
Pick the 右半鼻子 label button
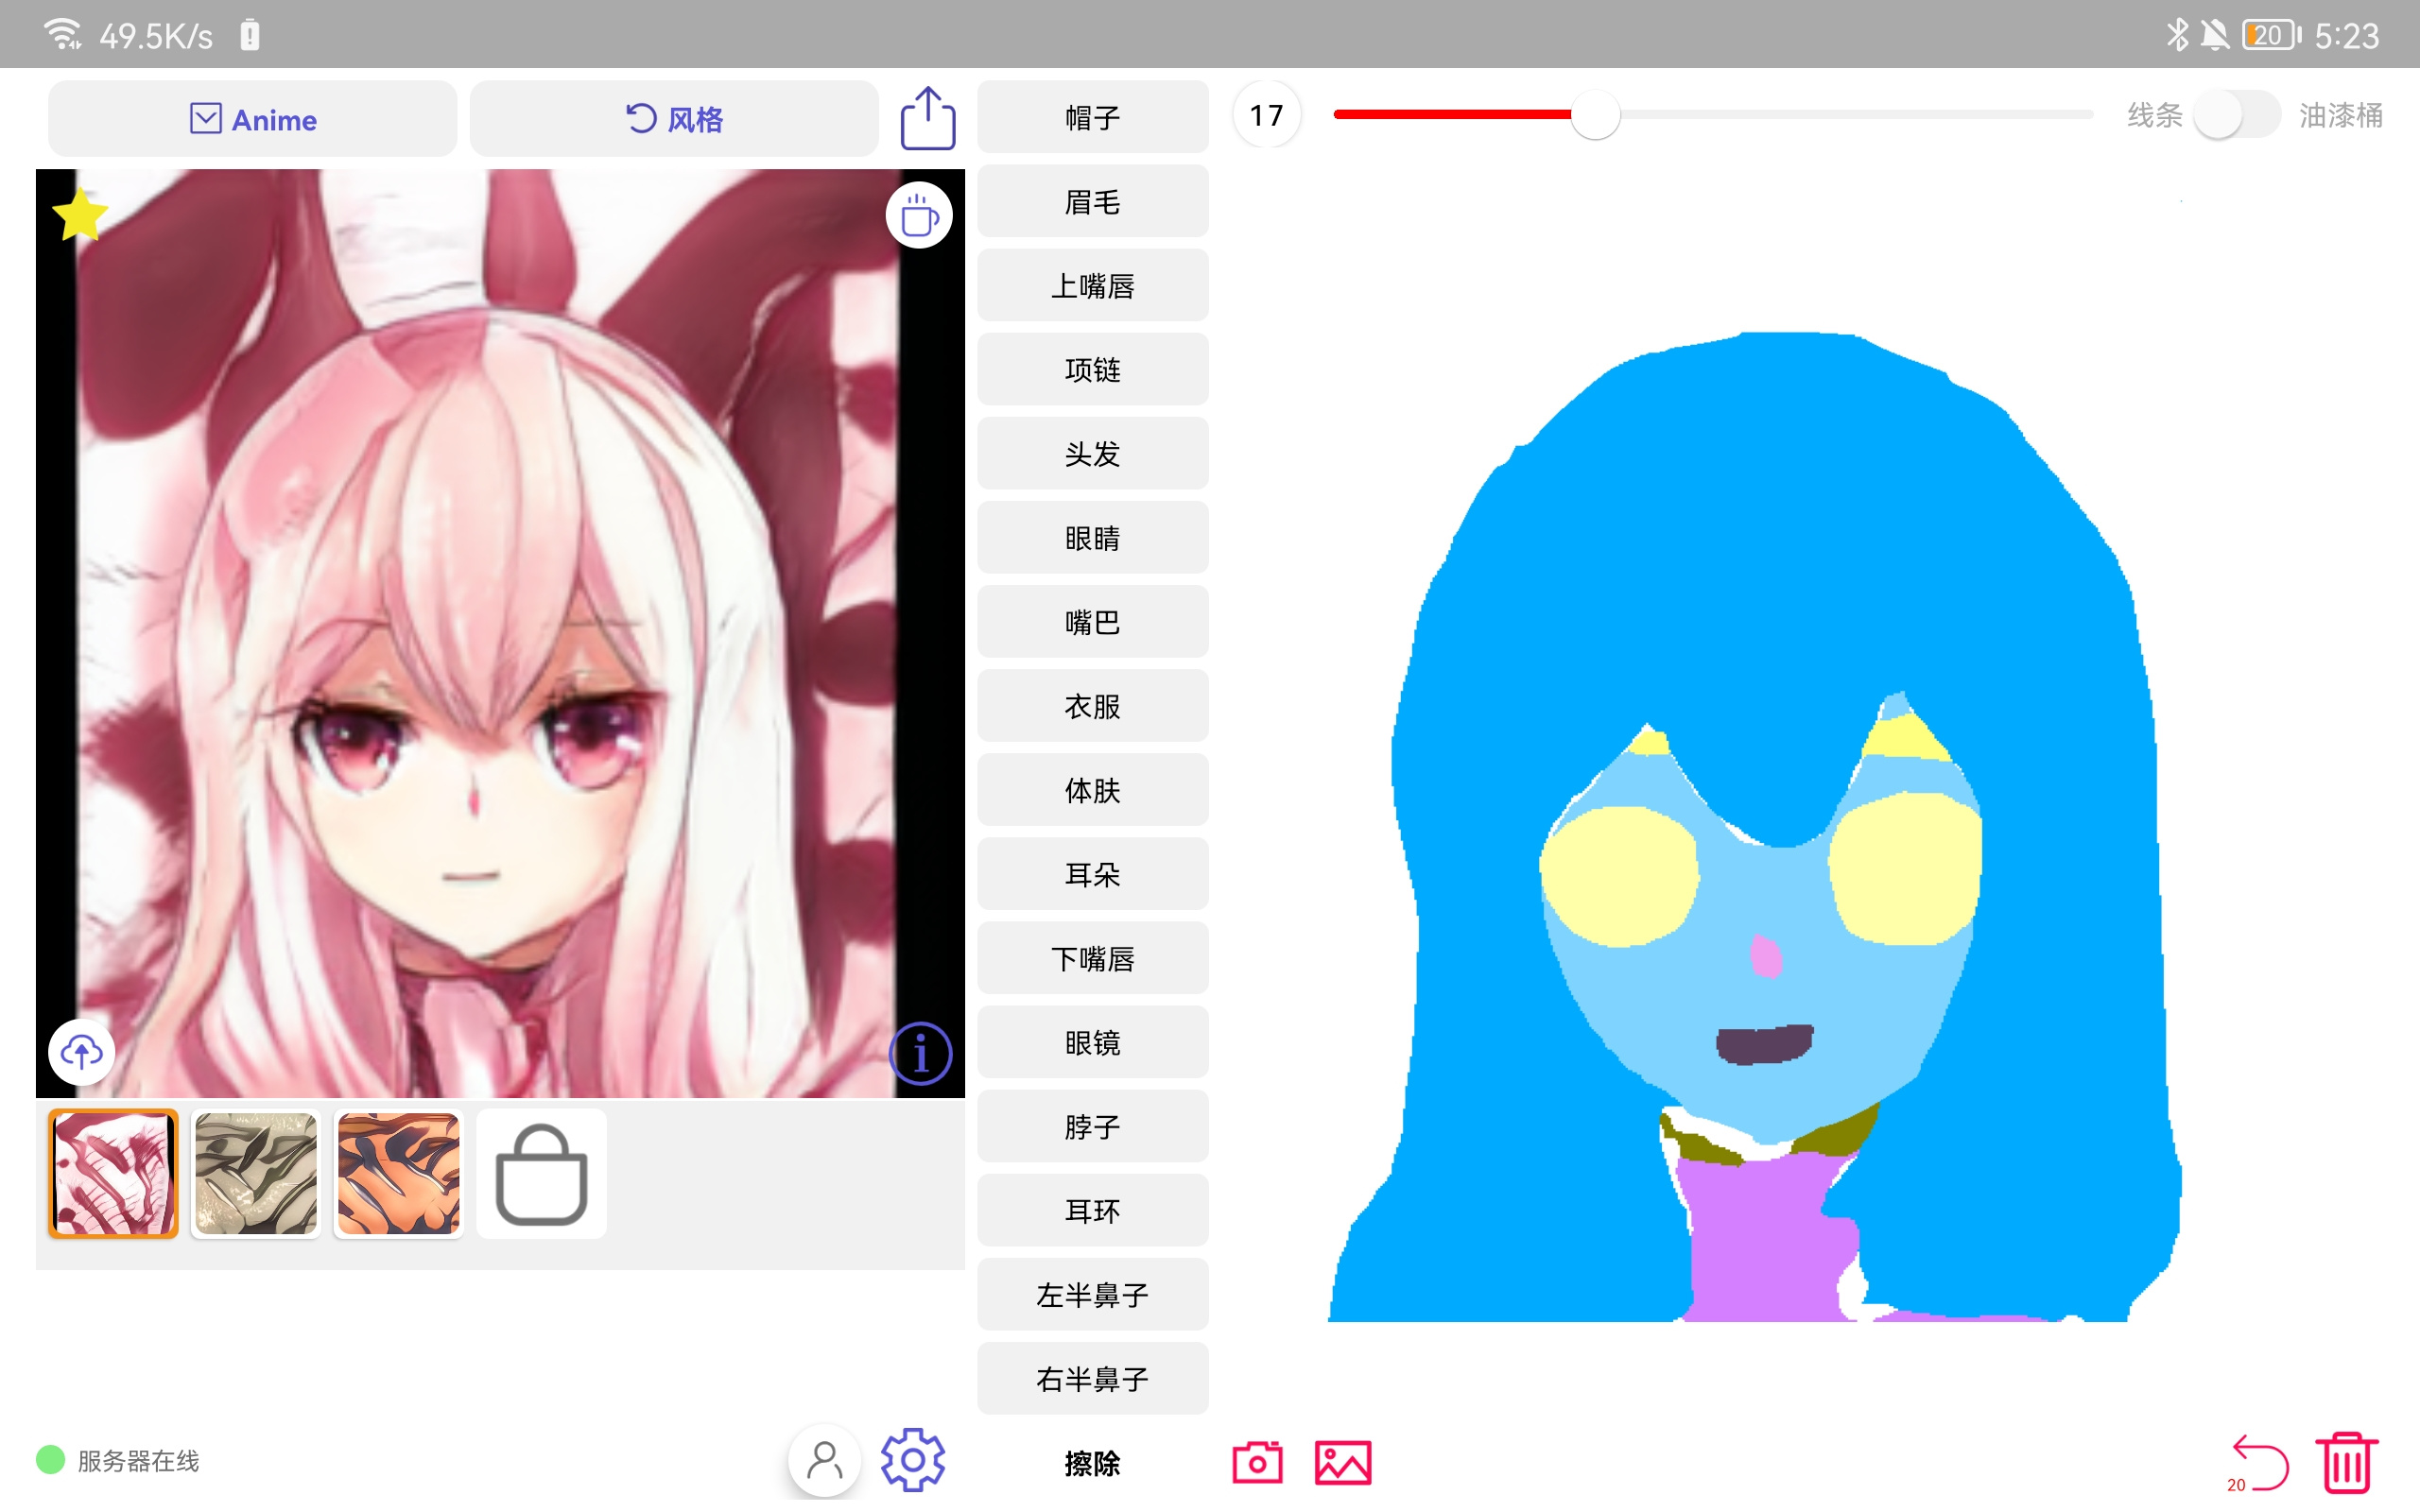pyautogui.click(x=1092, y=1378)
